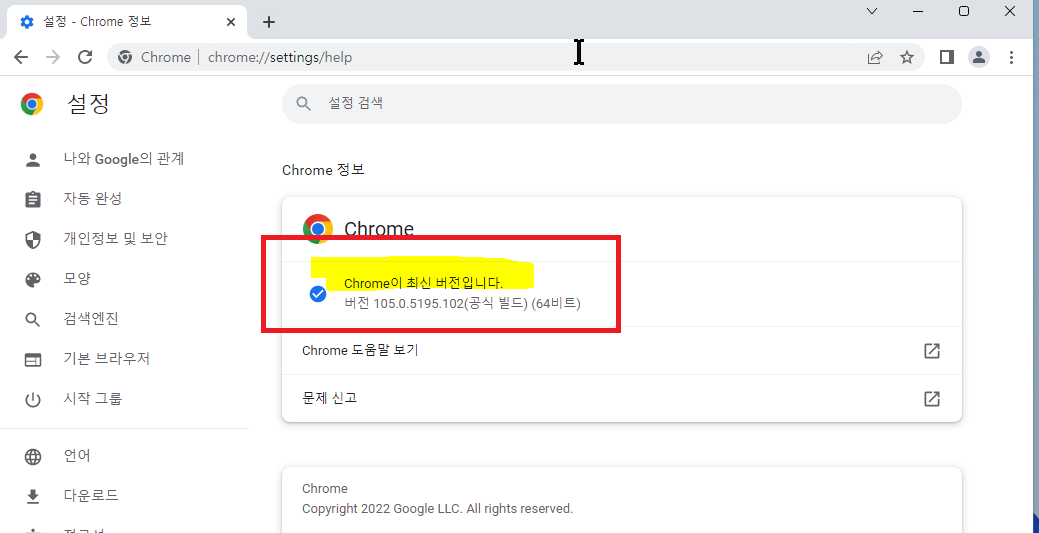Click the power icon for 시작 그룹
The width and height of the screenshot is (1039, 533).
32,400
